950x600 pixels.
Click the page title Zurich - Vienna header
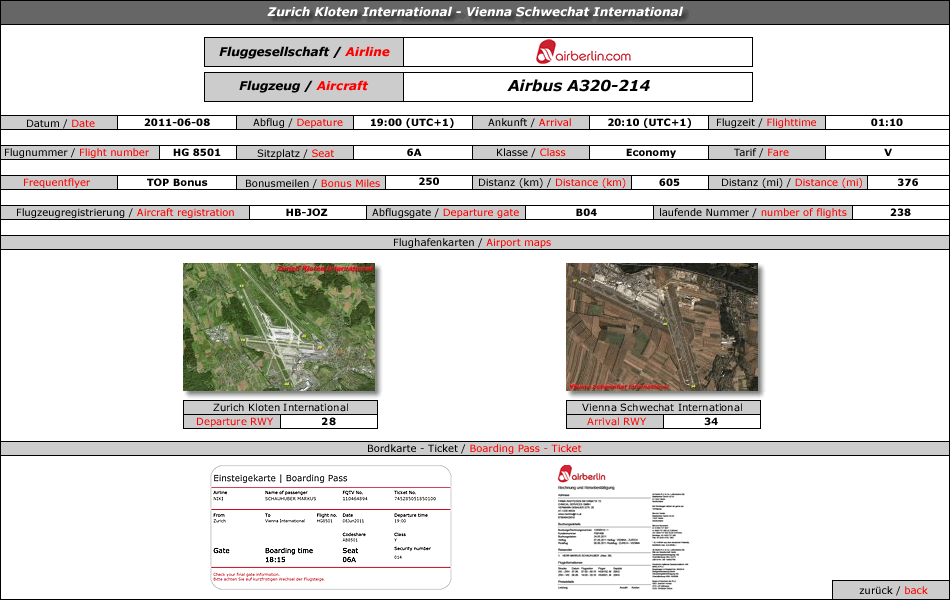click(475, 12)
